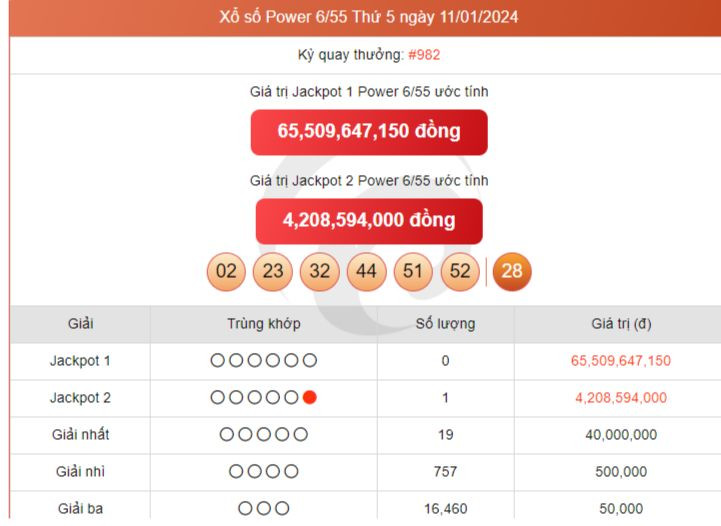The image size is (721, 526).
Task: Open draw number #982 link
Action: point(426,56)
